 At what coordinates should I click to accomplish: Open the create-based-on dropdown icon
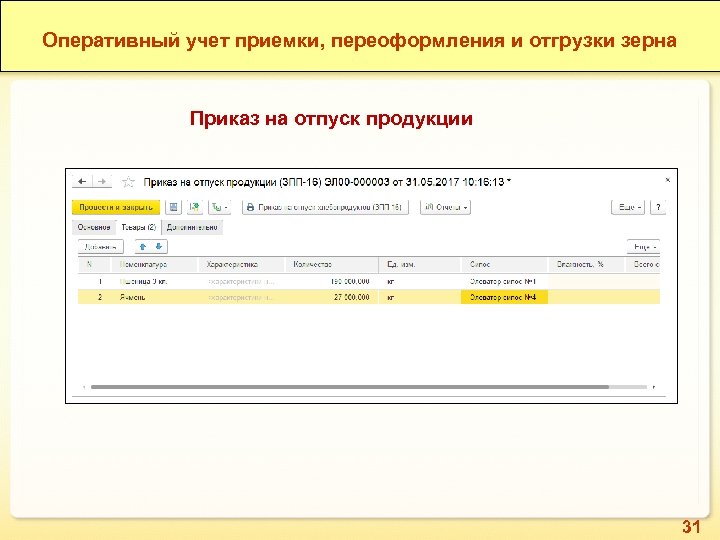[x=219, y=207]
